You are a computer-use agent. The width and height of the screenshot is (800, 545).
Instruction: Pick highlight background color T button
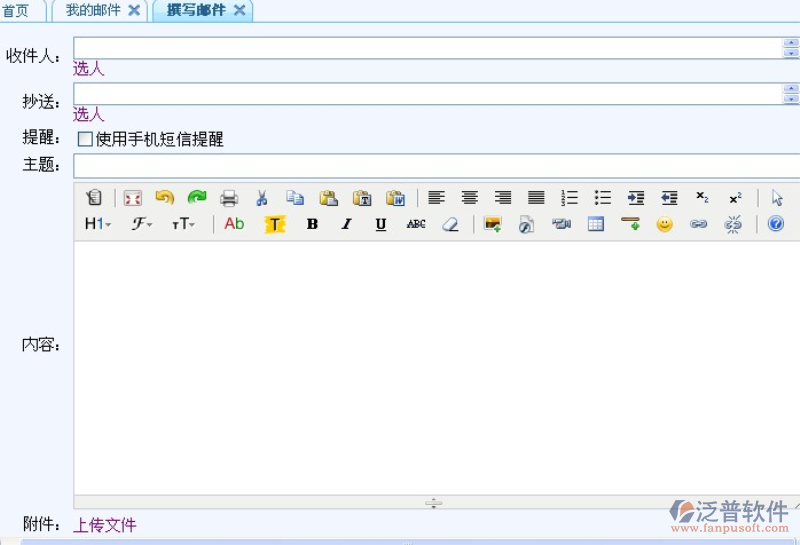pyautogui.click(x=274, y=224)
